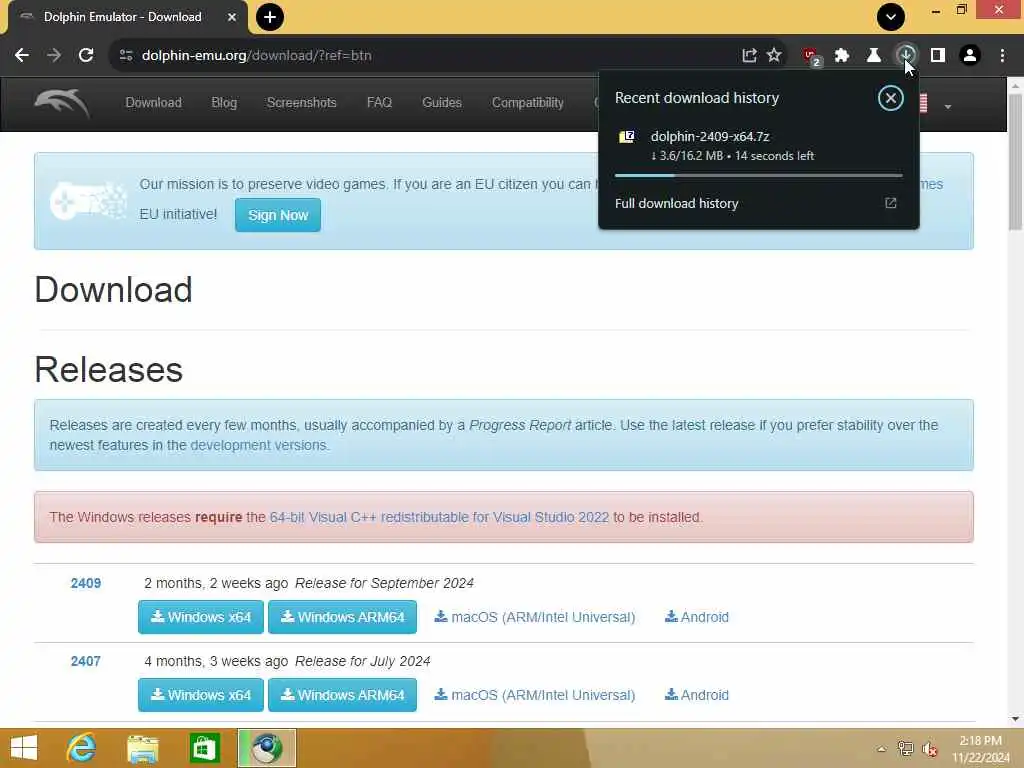1024x768 pixels.
Task: Open the Extensions puzzle-piece menu
Action: pyautogui.click(x=842, y=56)
